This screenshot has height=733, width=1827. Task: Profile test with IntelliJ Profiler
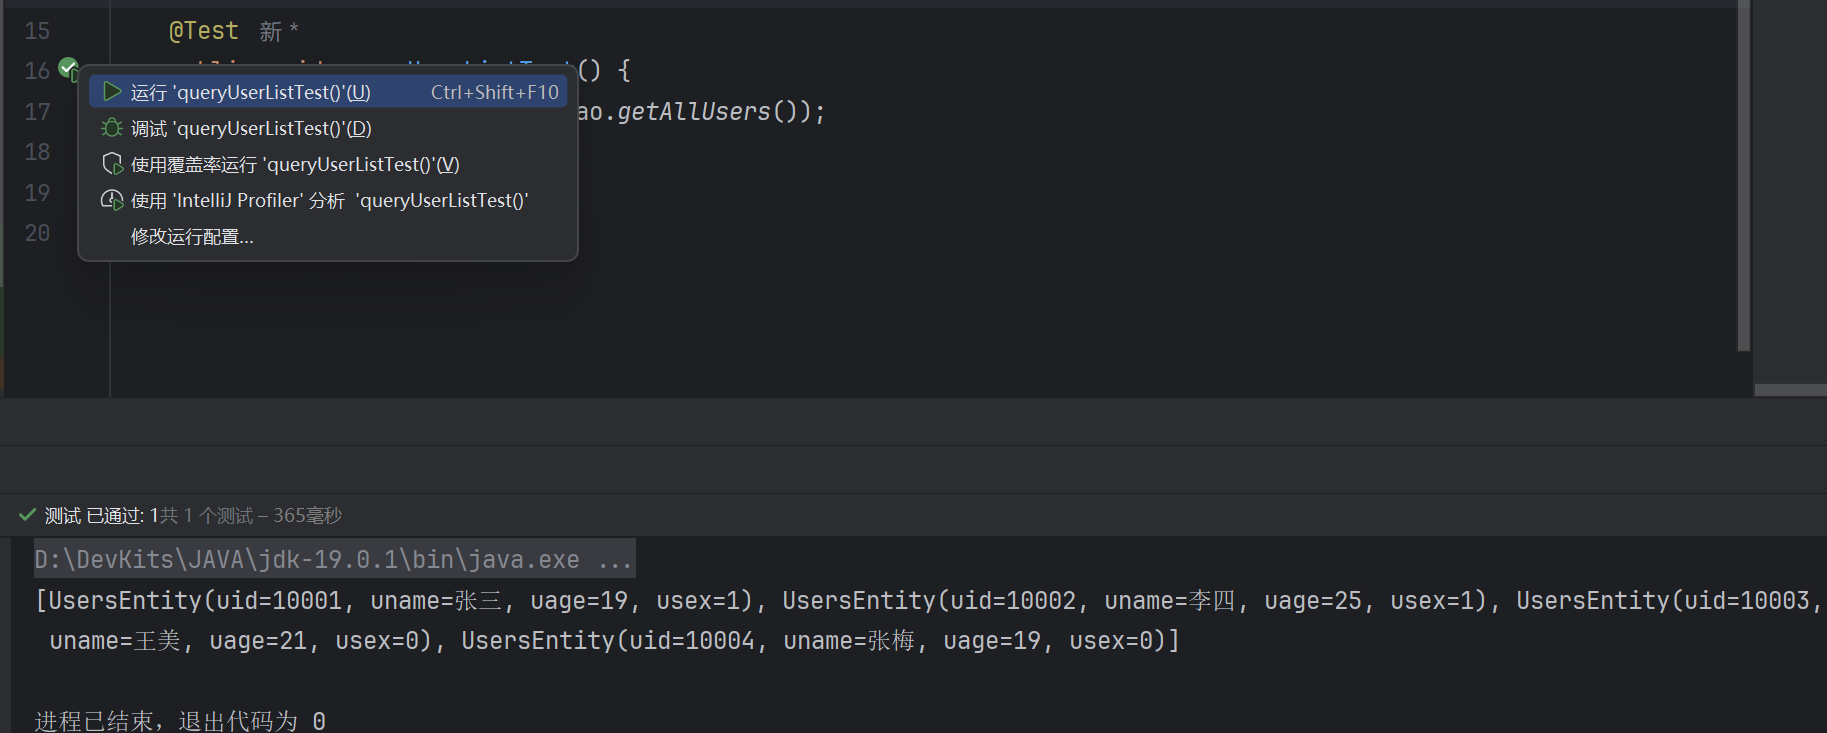click(328, 200)
